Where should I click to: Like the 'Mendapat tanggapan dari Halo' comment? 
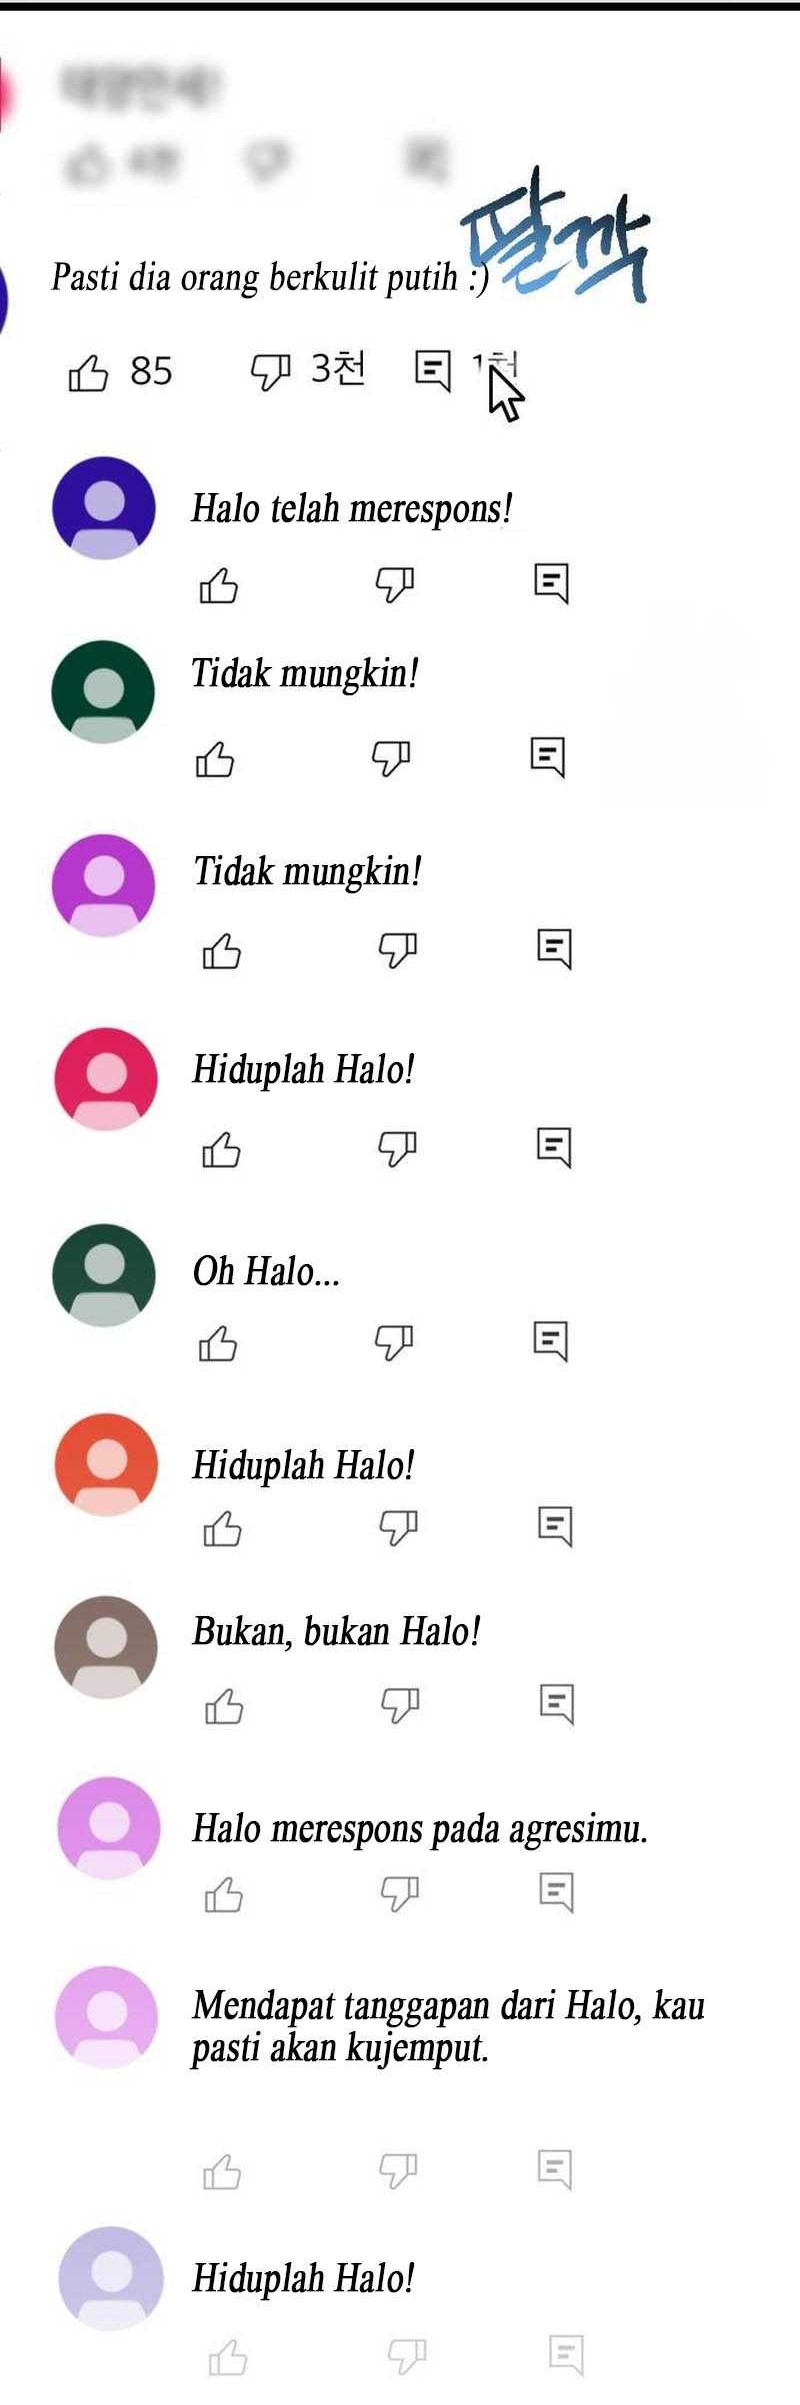coord(222,2171)
